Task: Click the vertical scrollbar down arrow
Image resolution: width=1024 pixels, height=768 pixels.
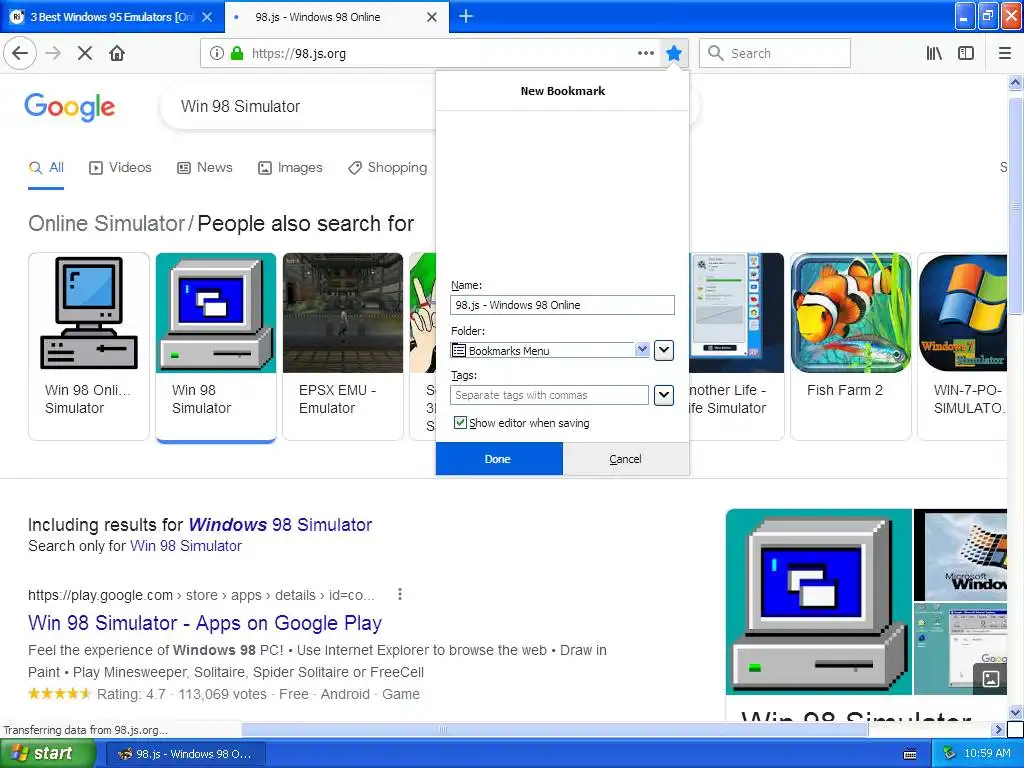Action: click(1015, 712)
